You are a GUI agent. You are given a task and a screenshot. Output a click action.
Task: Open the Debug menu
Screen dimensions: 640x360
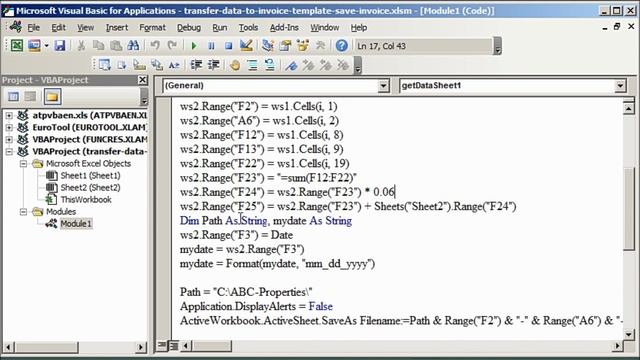click(189, 27)
